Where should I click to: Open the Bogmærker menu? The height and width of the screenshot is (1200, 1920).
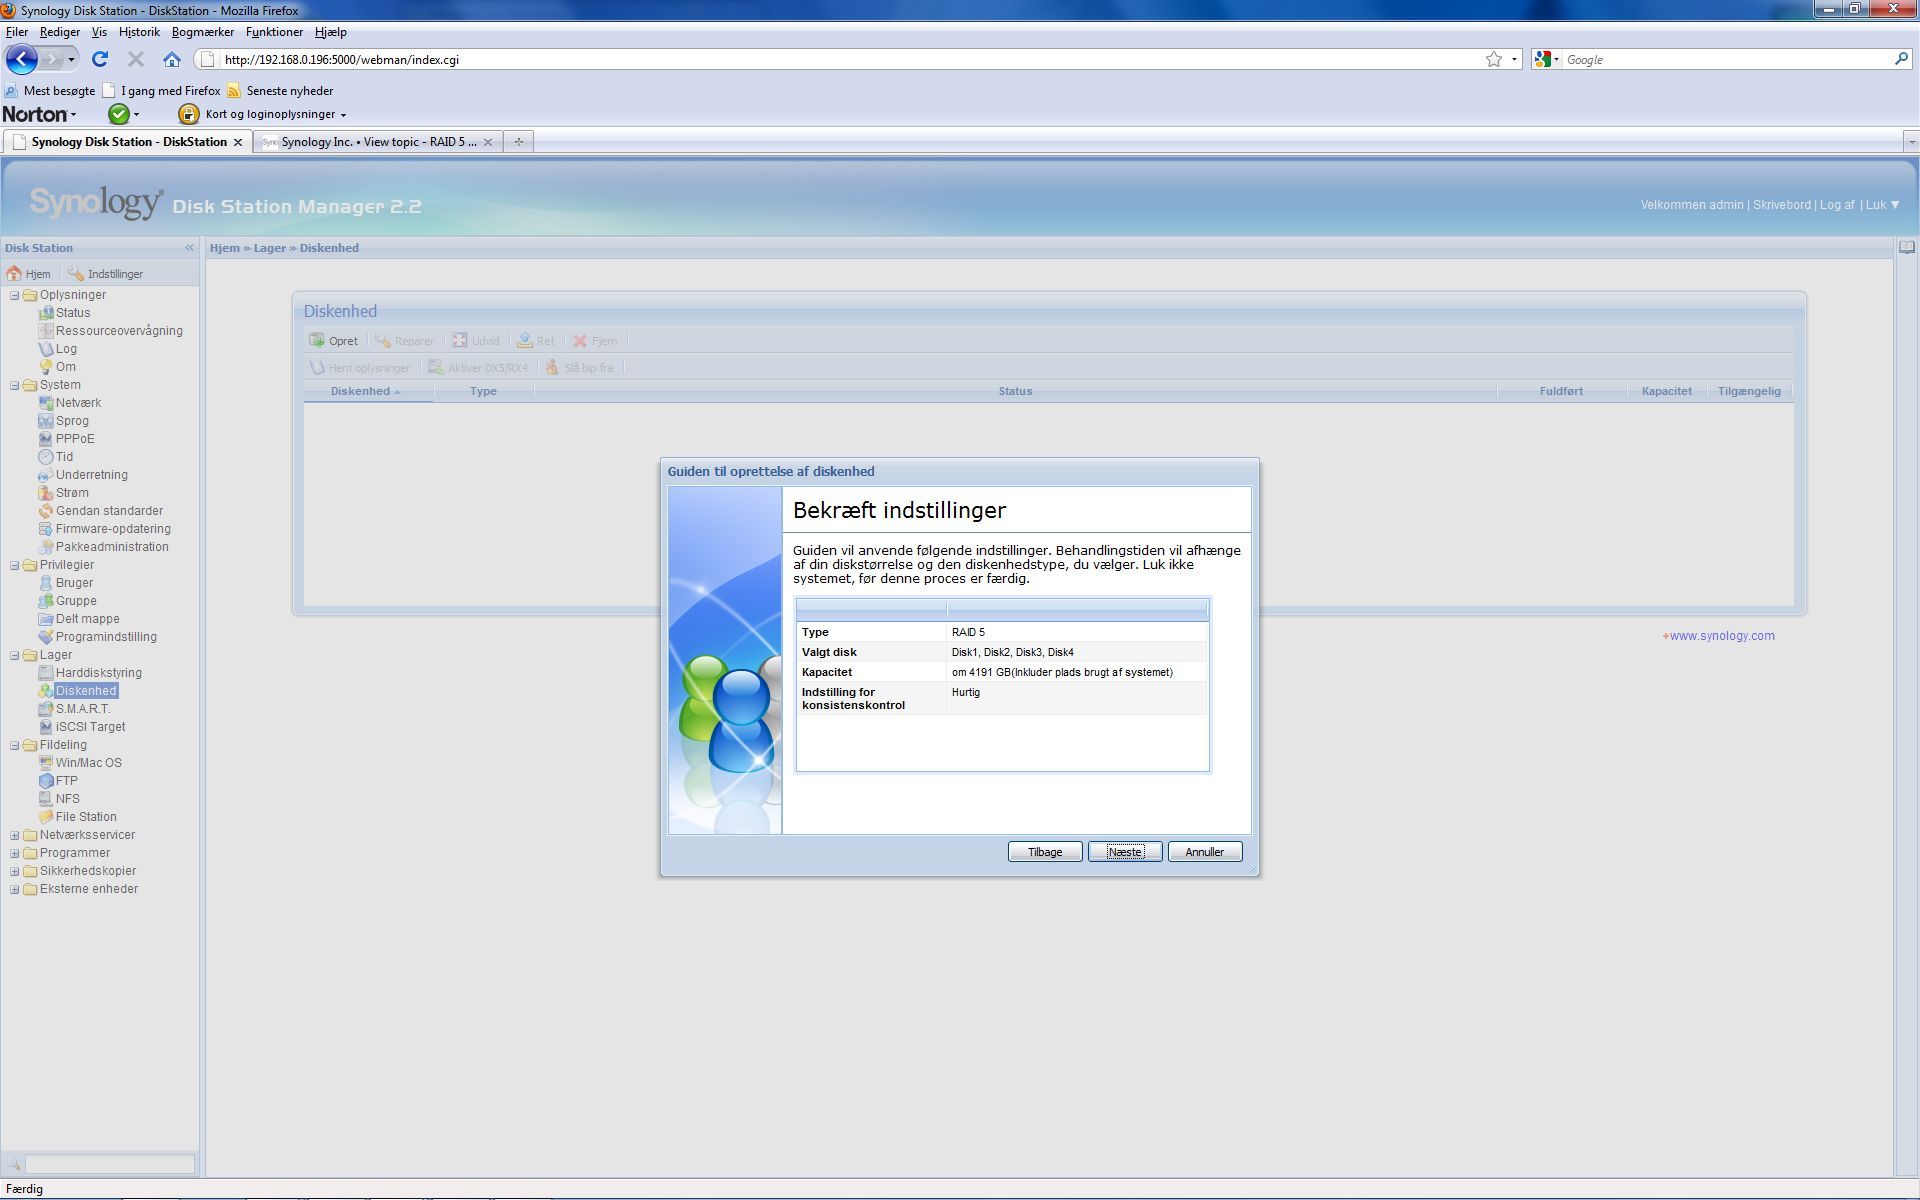click(202, 32)
